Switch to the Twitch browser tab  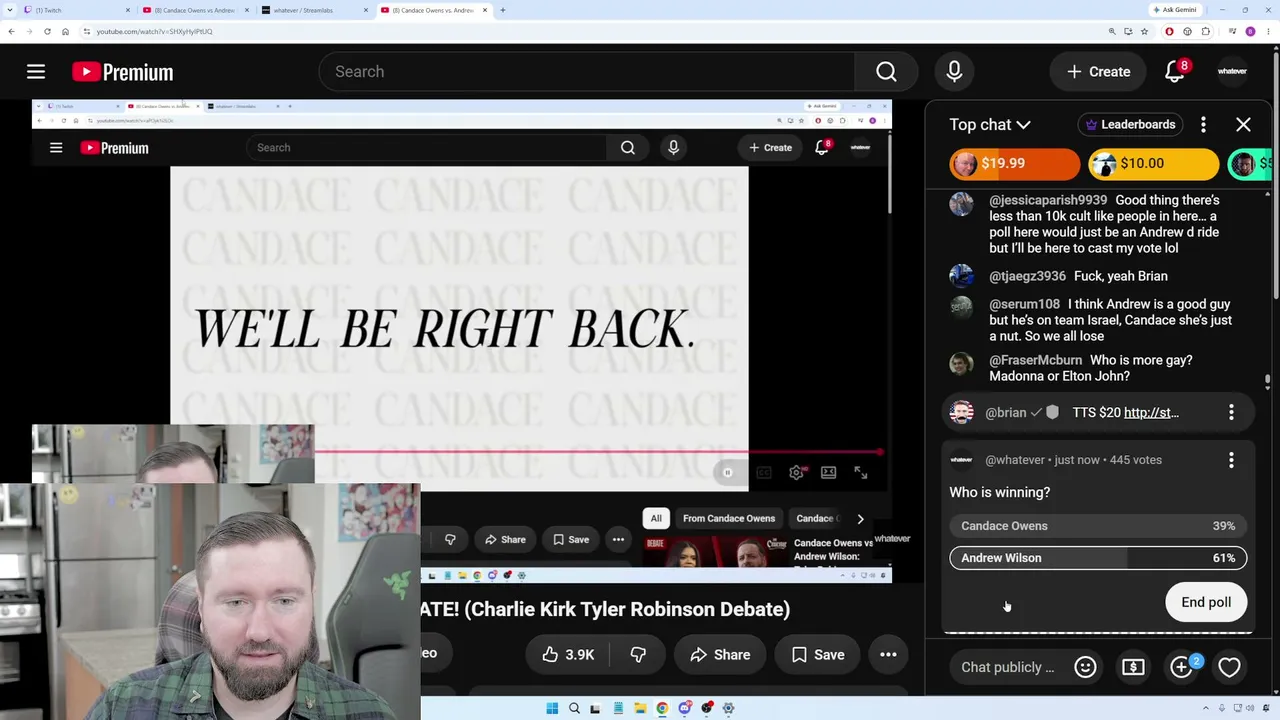pyautogui.click(x=75, y=10)
